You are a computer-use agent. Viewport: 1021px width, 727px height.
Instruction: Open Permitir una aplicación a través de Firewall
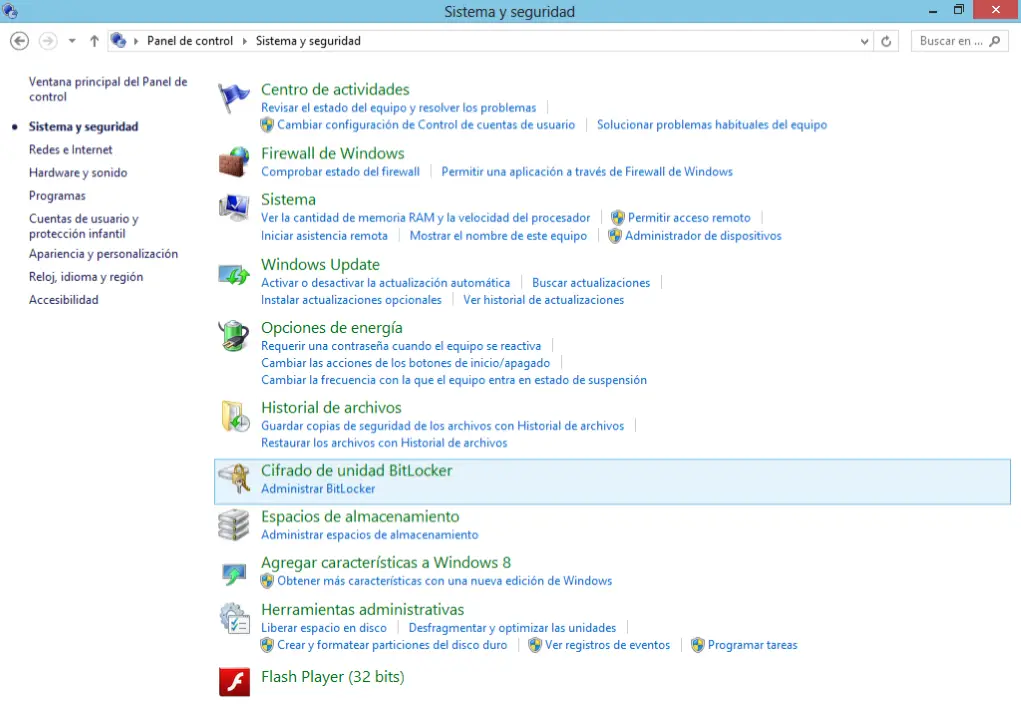587,171
